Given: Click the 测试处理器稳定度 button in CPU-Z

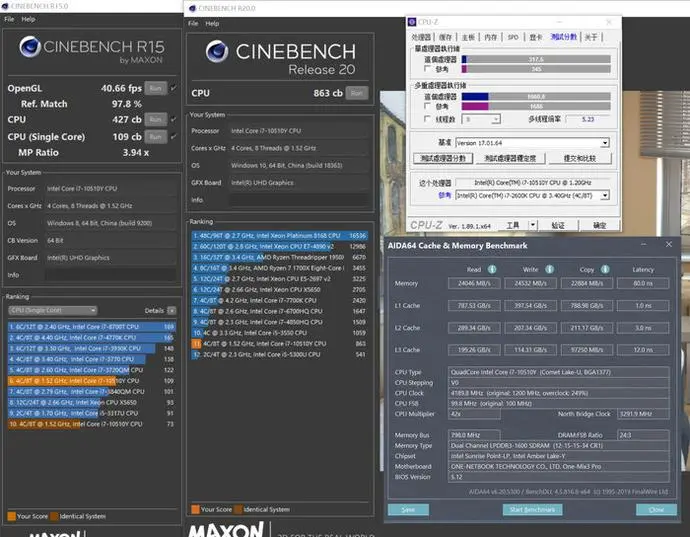Looking at the screenshot, I should [x=510, y=158].
